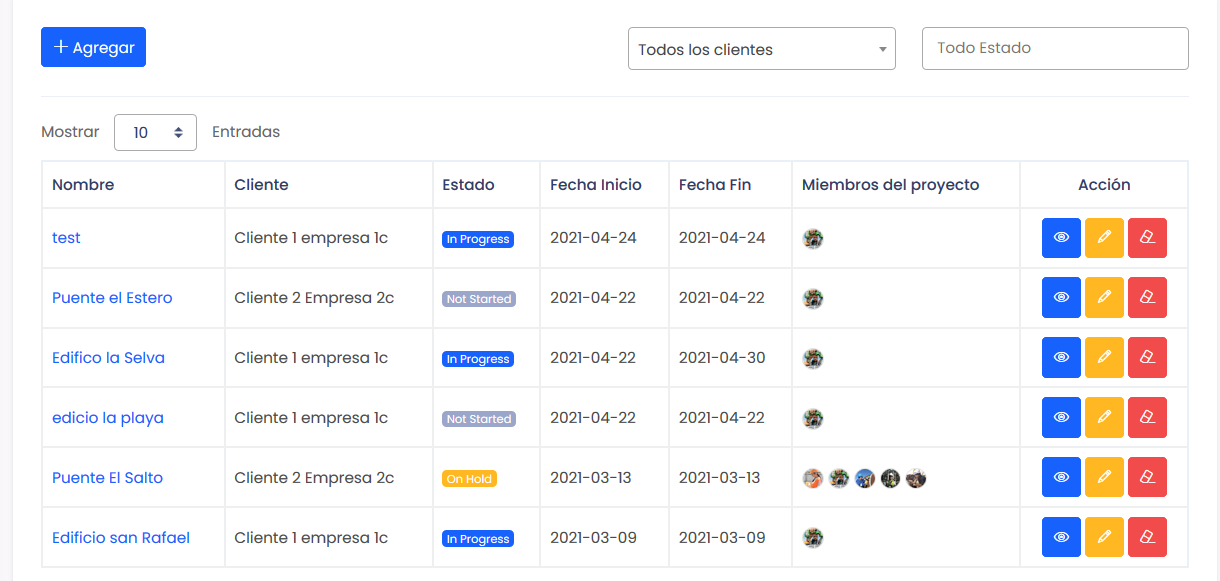Click the red delete icon for Puente El Salto
Image resolution: width=1220 pixels, height=581 pixels.
pyautogui.click(x=1147, y=478)
